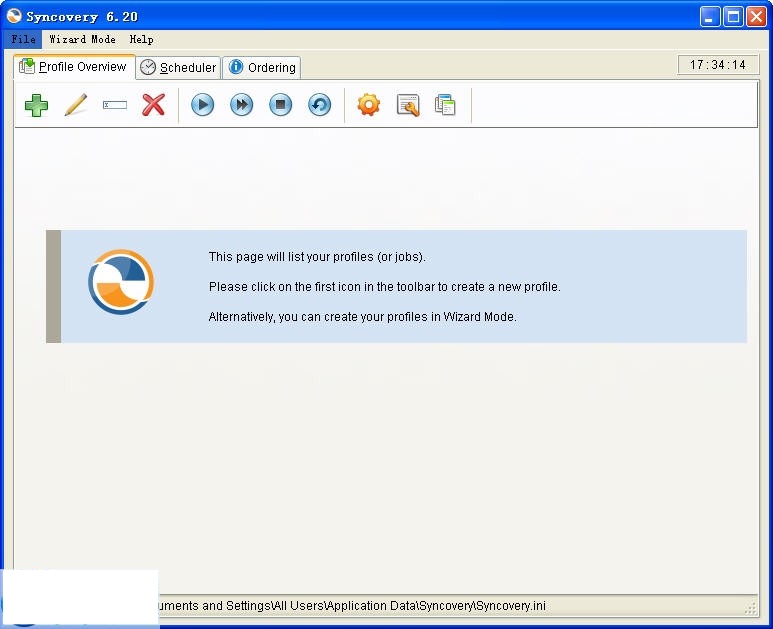Click the clock display showing 17:34:14

tap(718, 65)
